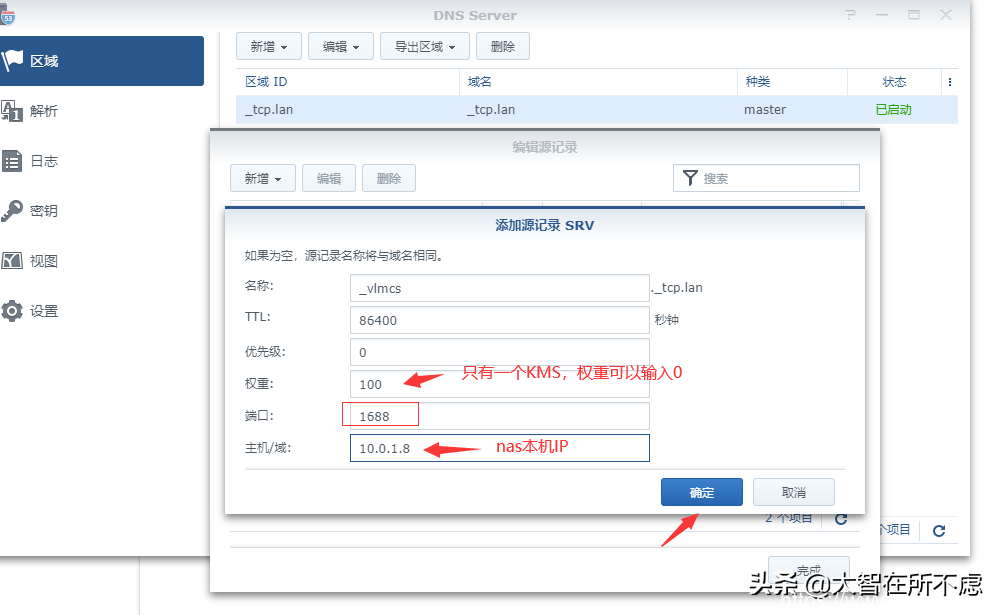Open the help question mark in DNS Server window
The image size is (1001, 615).
850,15
